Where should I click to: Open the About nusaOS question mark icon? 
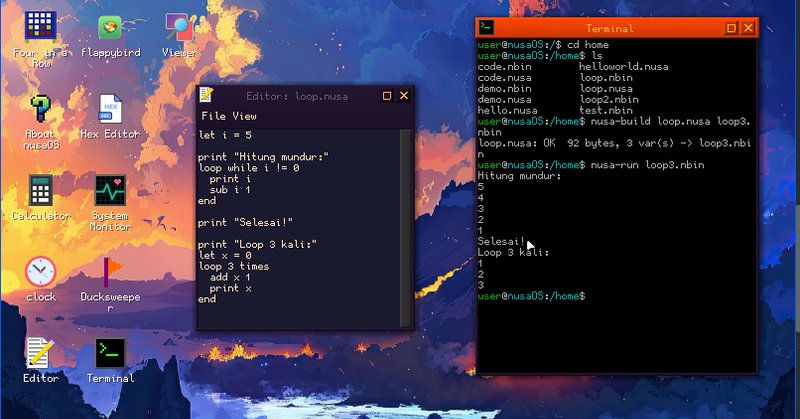tap(40, 108)
